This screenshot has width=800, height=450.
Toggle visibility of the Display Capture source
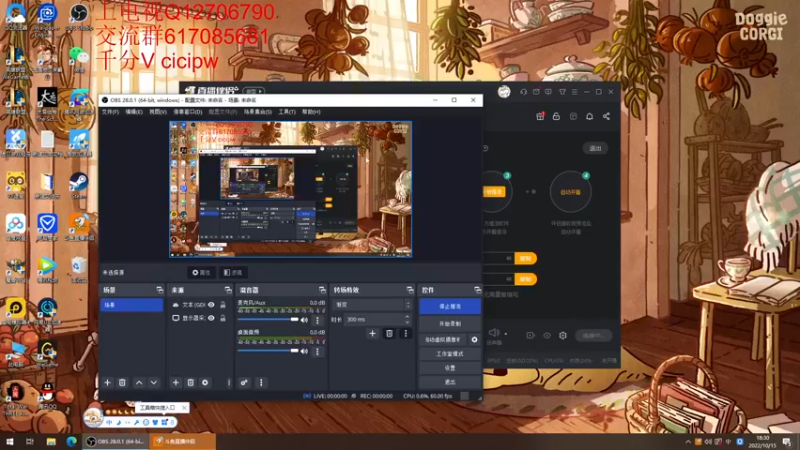pyautogui.click(x=211, y=318)
